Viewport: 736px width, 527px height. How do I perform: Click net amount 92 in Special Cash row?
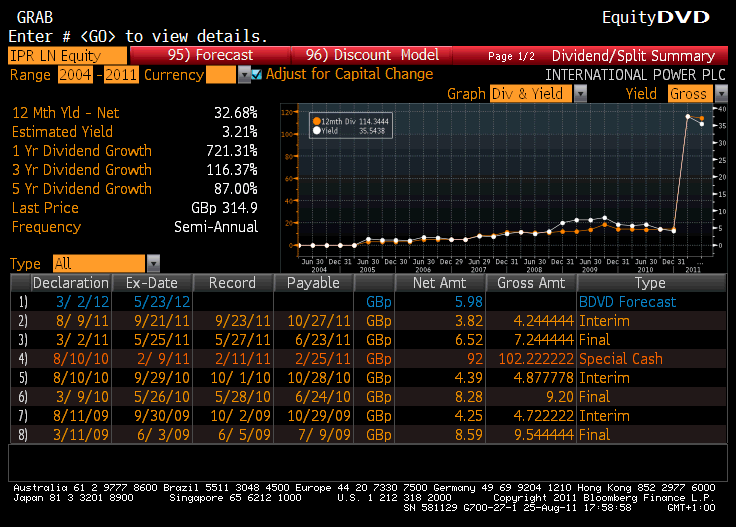click(x=475, y=359)
